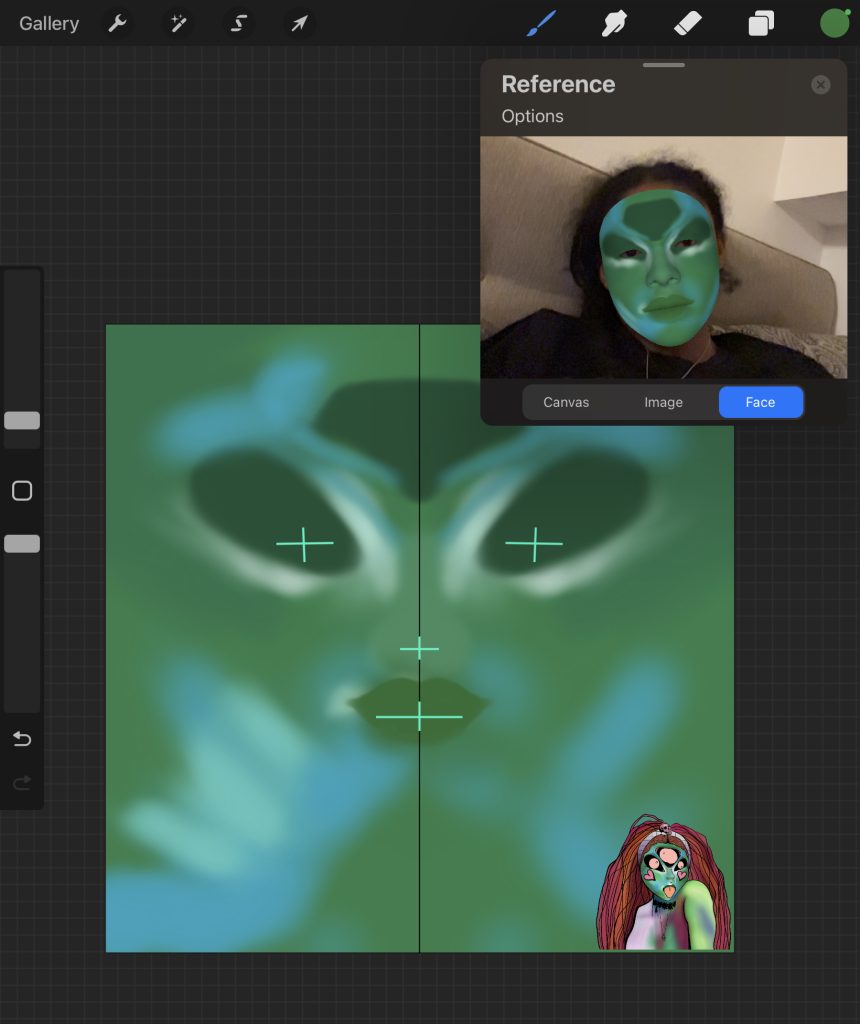Close the Reference panel
The height and width of the screenshot is (1024, 860).
click(820, 84)
